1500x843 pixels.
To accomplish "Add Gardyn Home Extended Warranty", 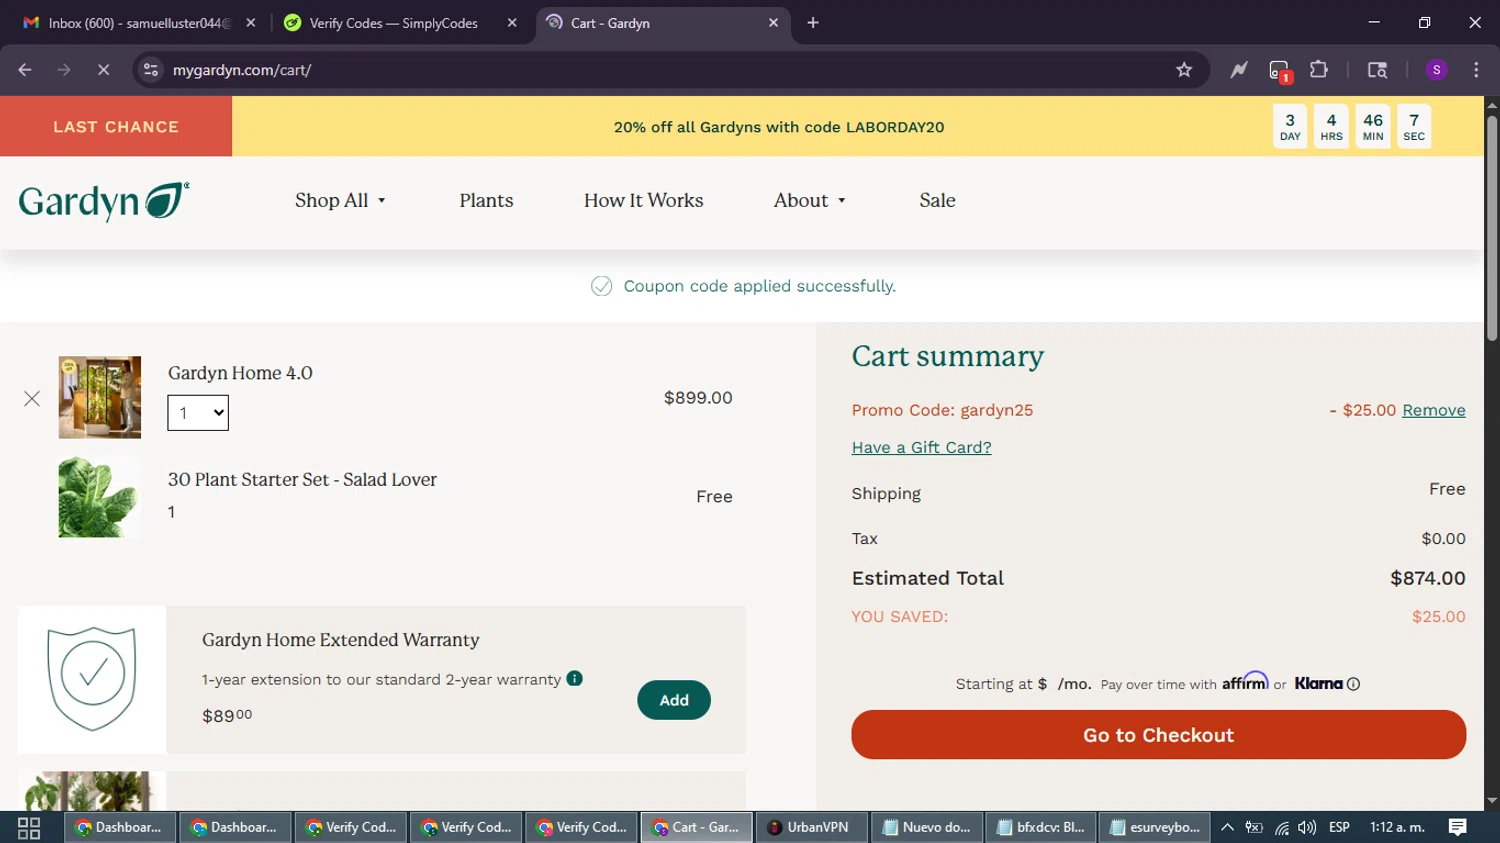I will [674, 700].
